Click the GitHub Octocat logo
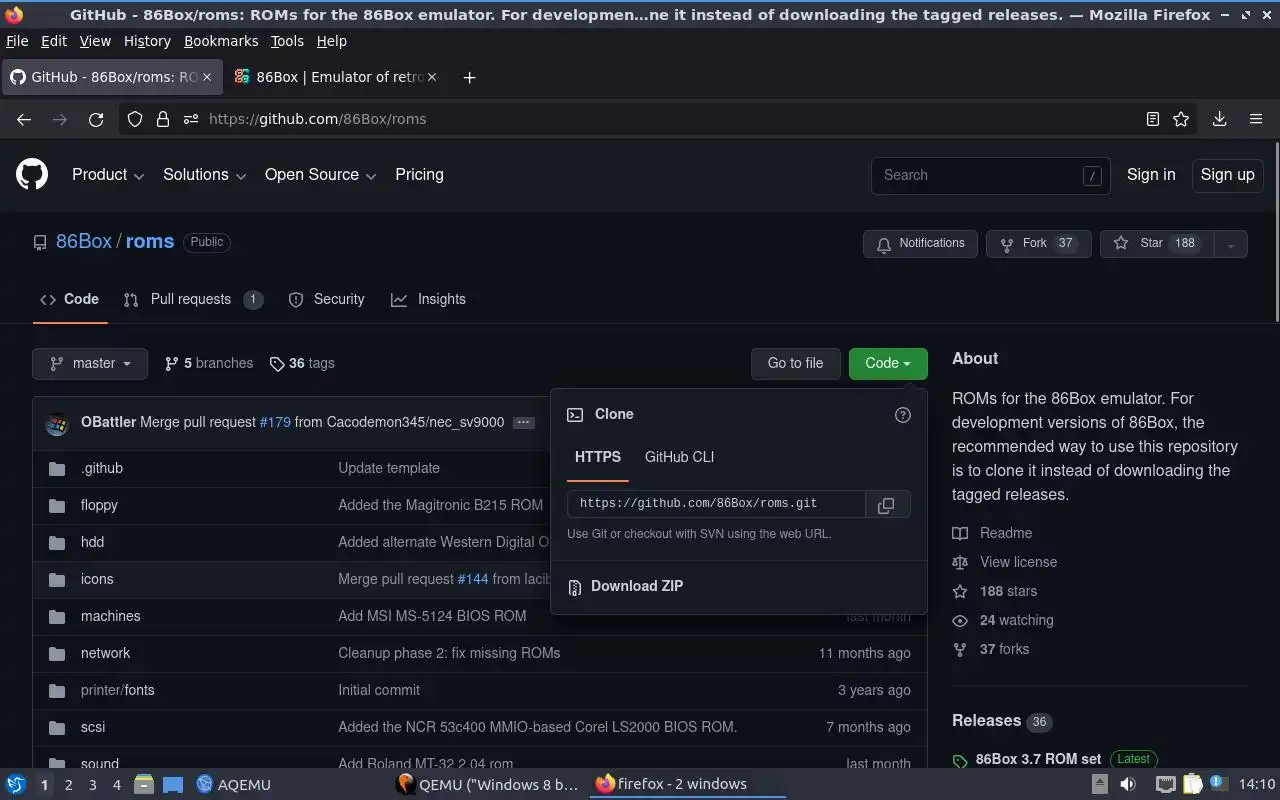The width and height of the screenshot is (1280, 800). [32, 175]
